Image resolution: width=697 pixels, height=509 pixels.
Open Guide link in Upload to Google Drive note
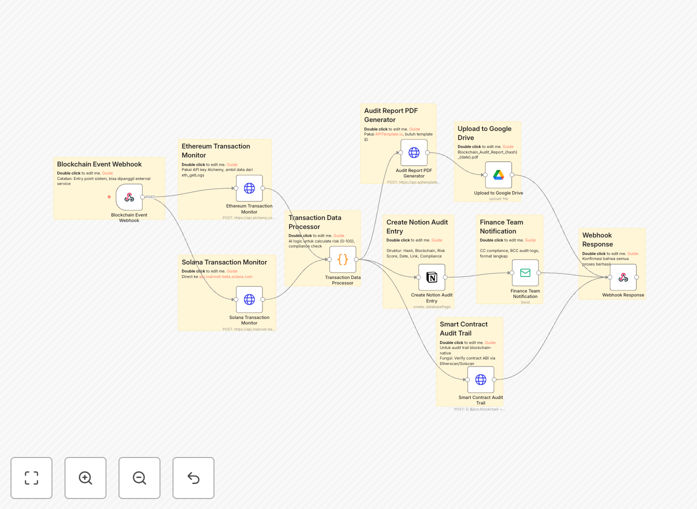(x=508, y=147)
